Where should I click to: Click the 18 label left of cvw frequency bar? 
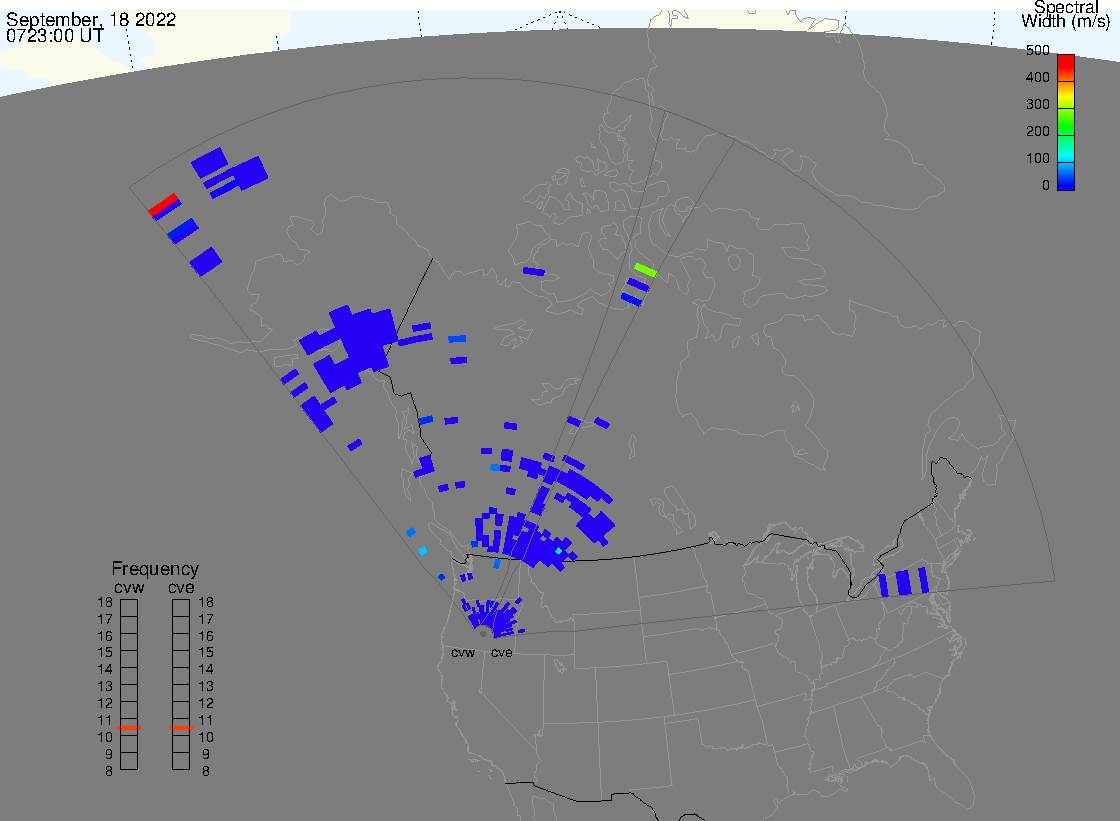[105, 602]
